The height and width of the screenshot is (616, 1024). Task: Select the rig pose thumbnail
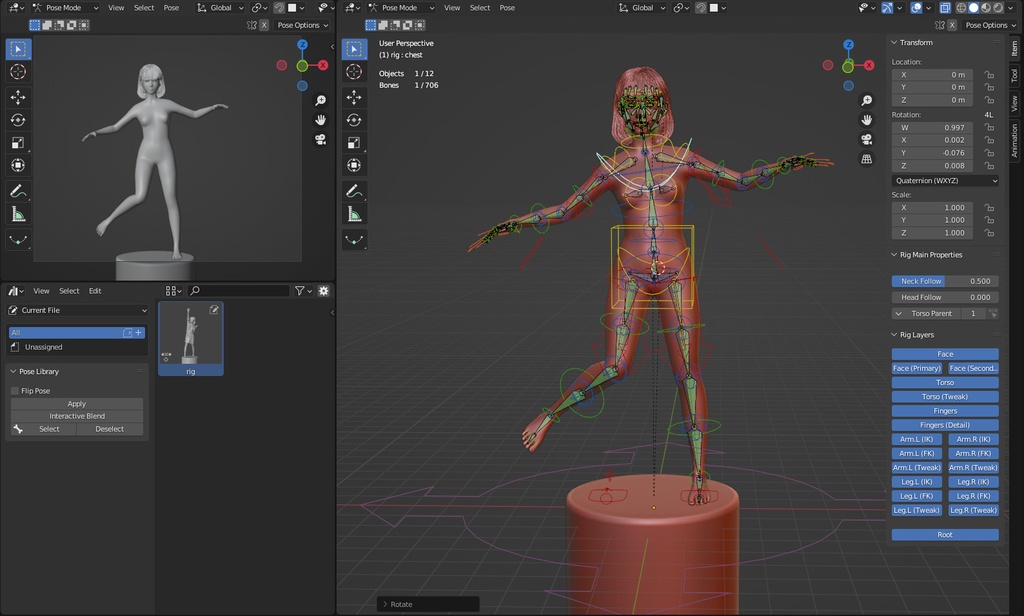pos(190,338)
